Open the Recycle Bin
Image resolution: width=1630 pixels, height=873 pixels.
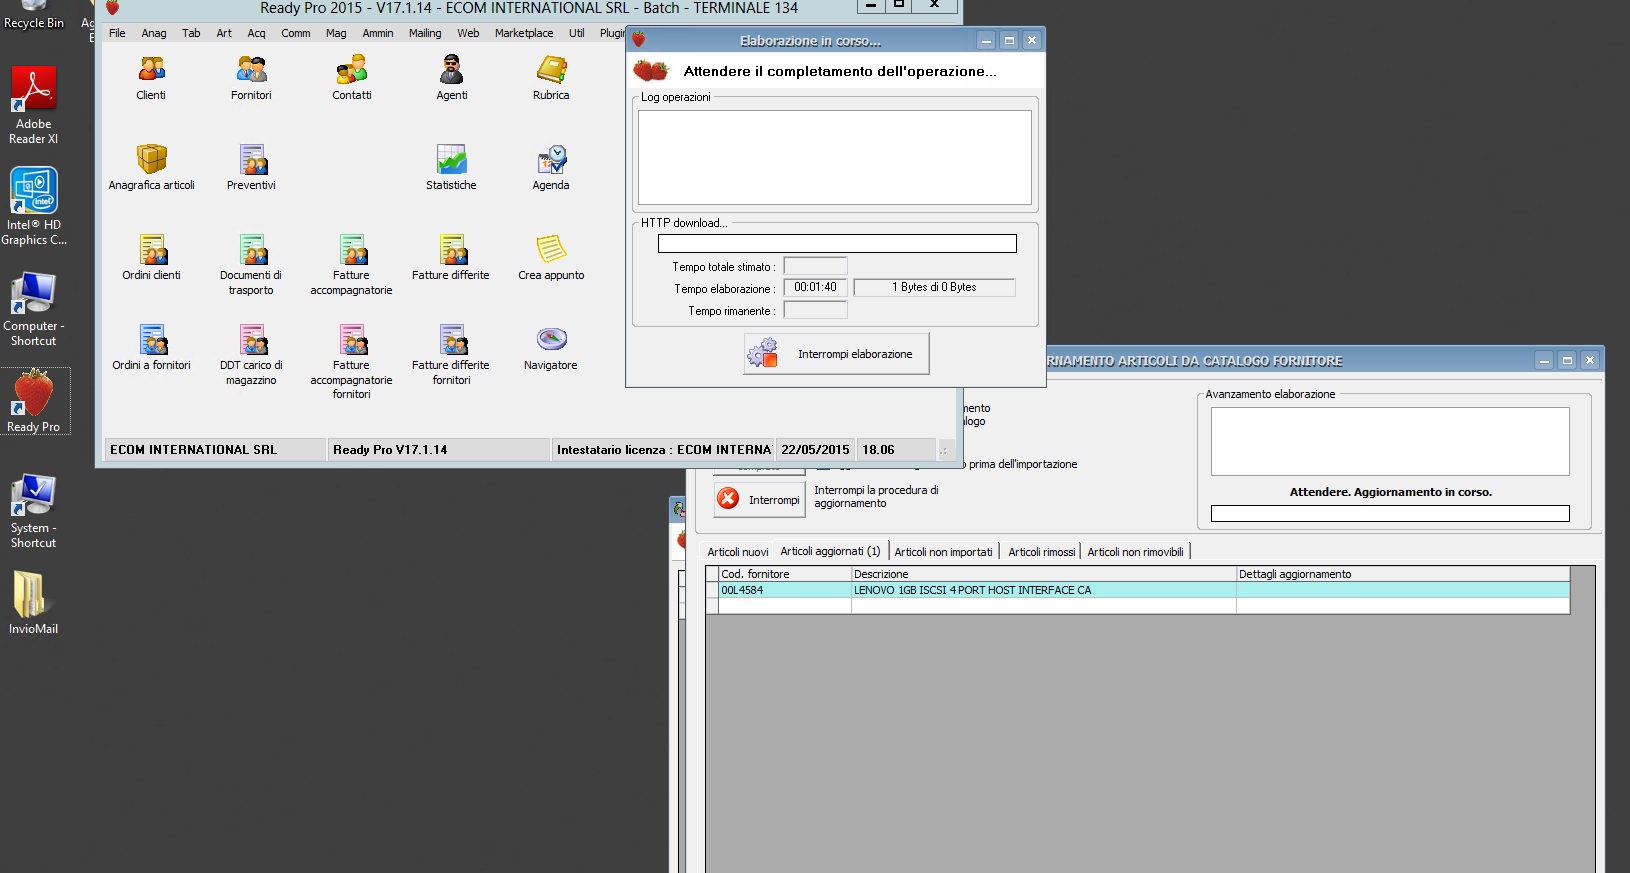click(x=34, y=16)
